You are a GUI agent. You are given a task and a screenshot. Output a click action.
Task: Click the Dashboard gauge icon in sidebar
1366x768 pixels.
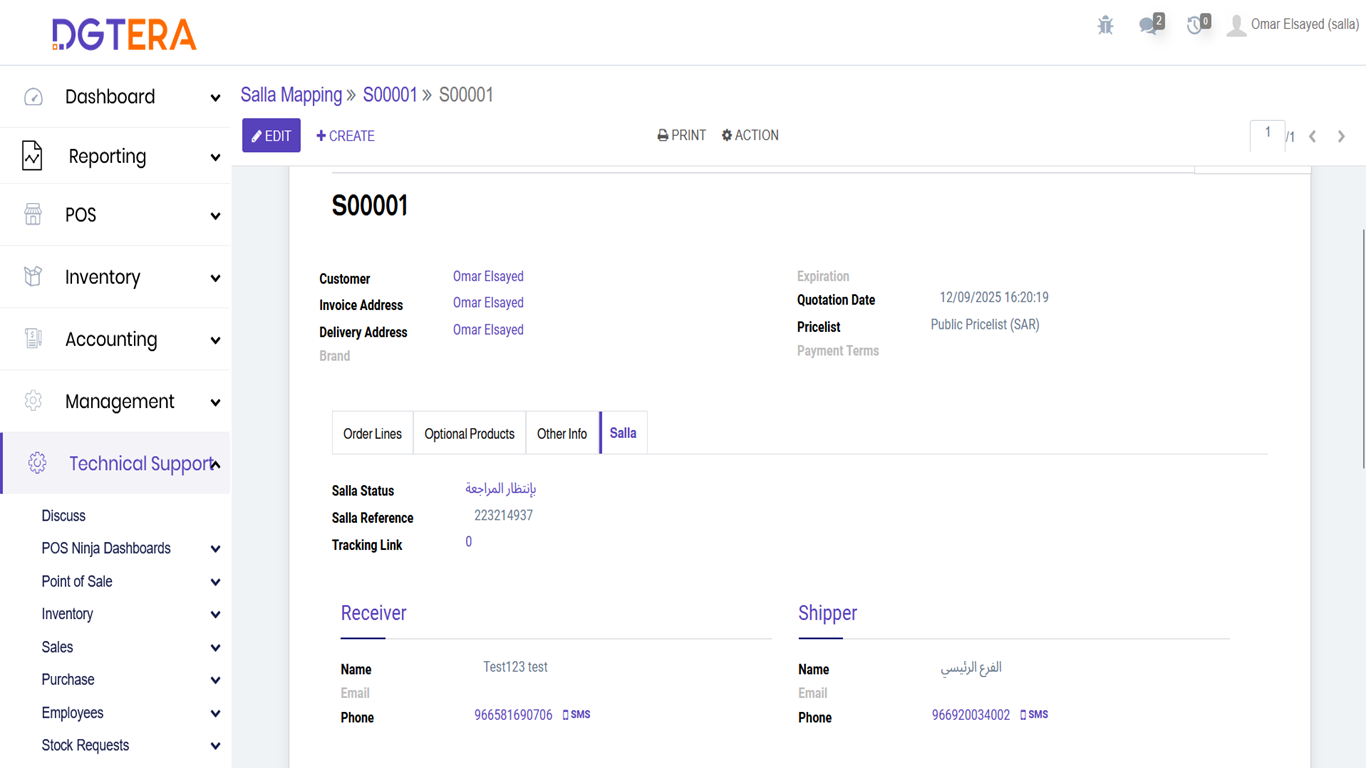(33, 97)
